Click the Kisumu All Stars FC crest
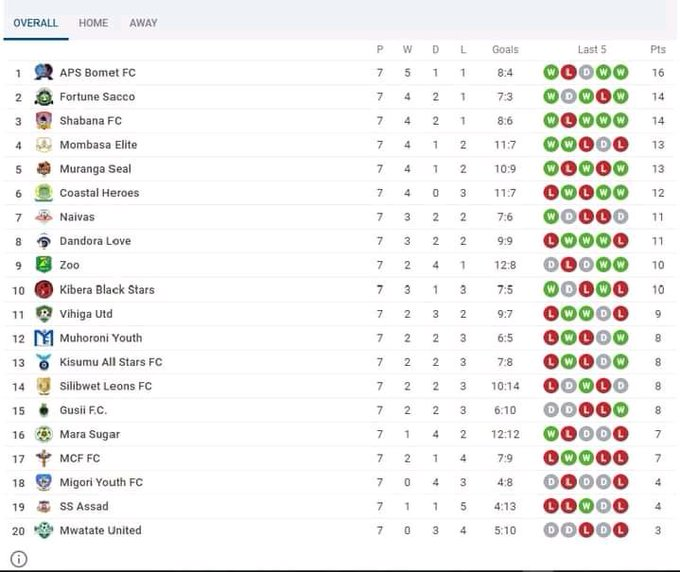 click(x=44, y=362)
